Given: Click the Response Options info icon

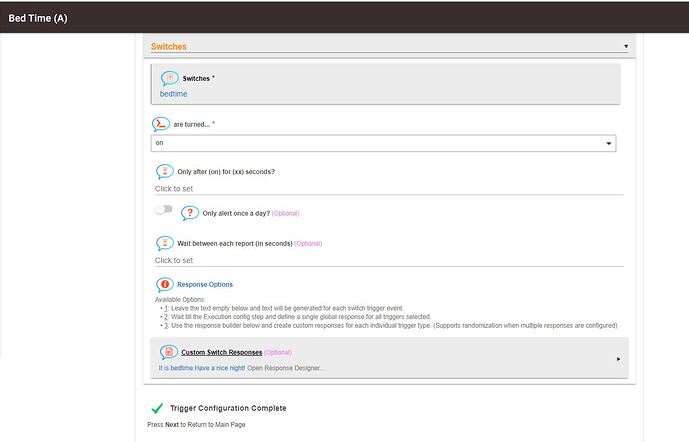Looking at the screenshot, I should (x=165, y=284).
